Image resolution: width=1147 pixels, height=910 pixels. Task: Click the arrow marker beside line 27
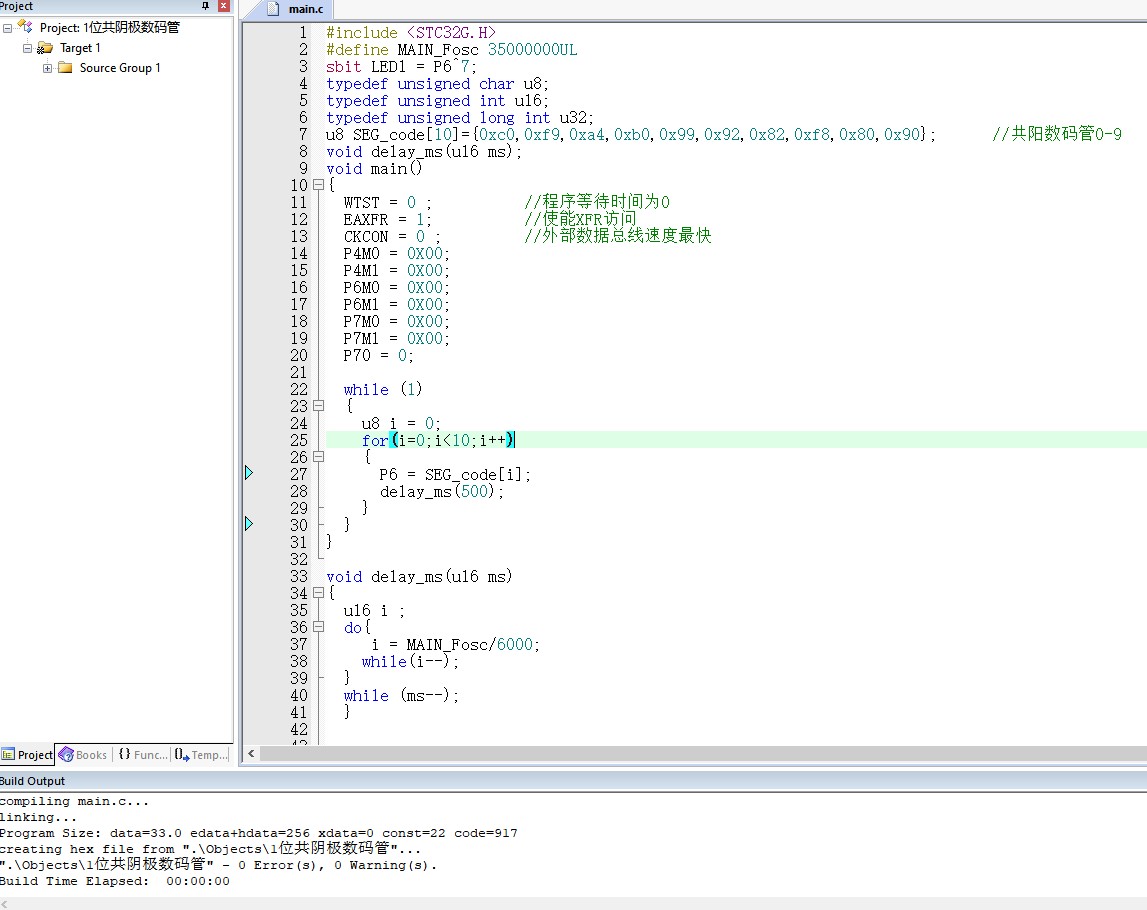point(249,473)
